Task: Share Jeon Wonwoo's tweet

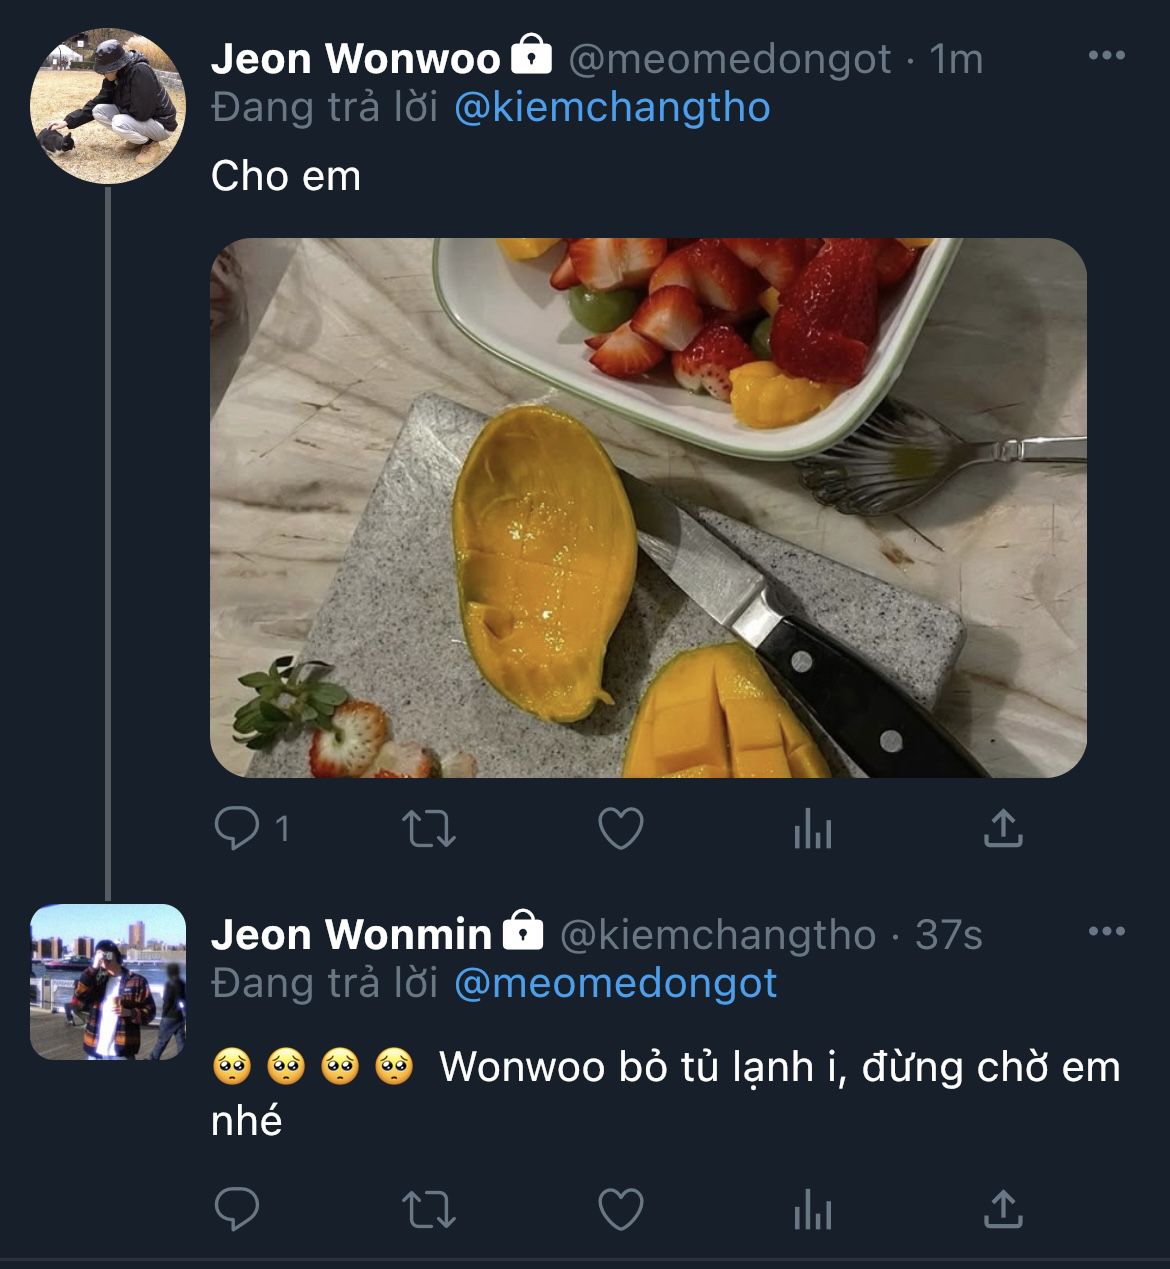Action: coord(1002,829)
